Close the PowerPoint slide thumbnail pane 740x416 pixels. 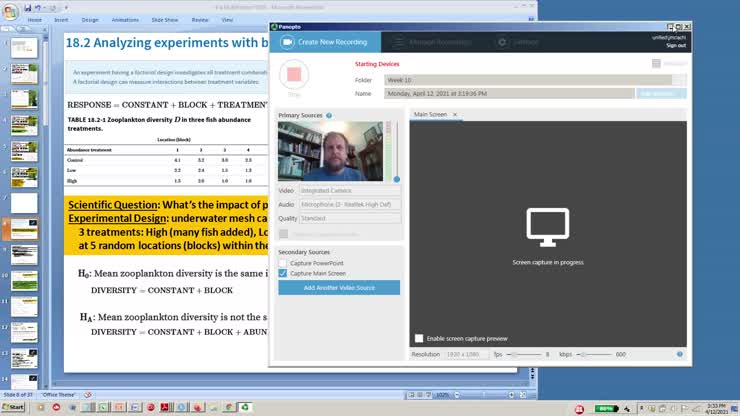pyautogui.click(x=45, y=29)
